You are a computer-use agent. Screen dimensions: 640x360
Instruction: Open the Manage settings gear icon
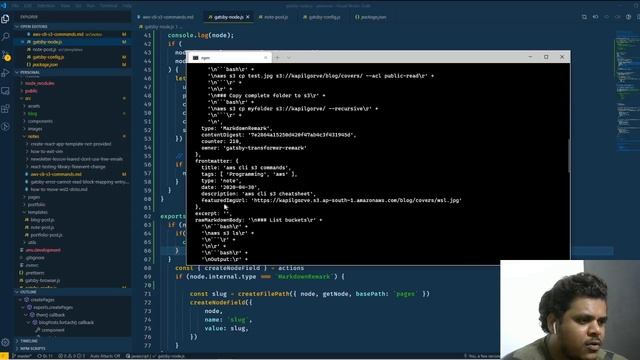(5, 342)
